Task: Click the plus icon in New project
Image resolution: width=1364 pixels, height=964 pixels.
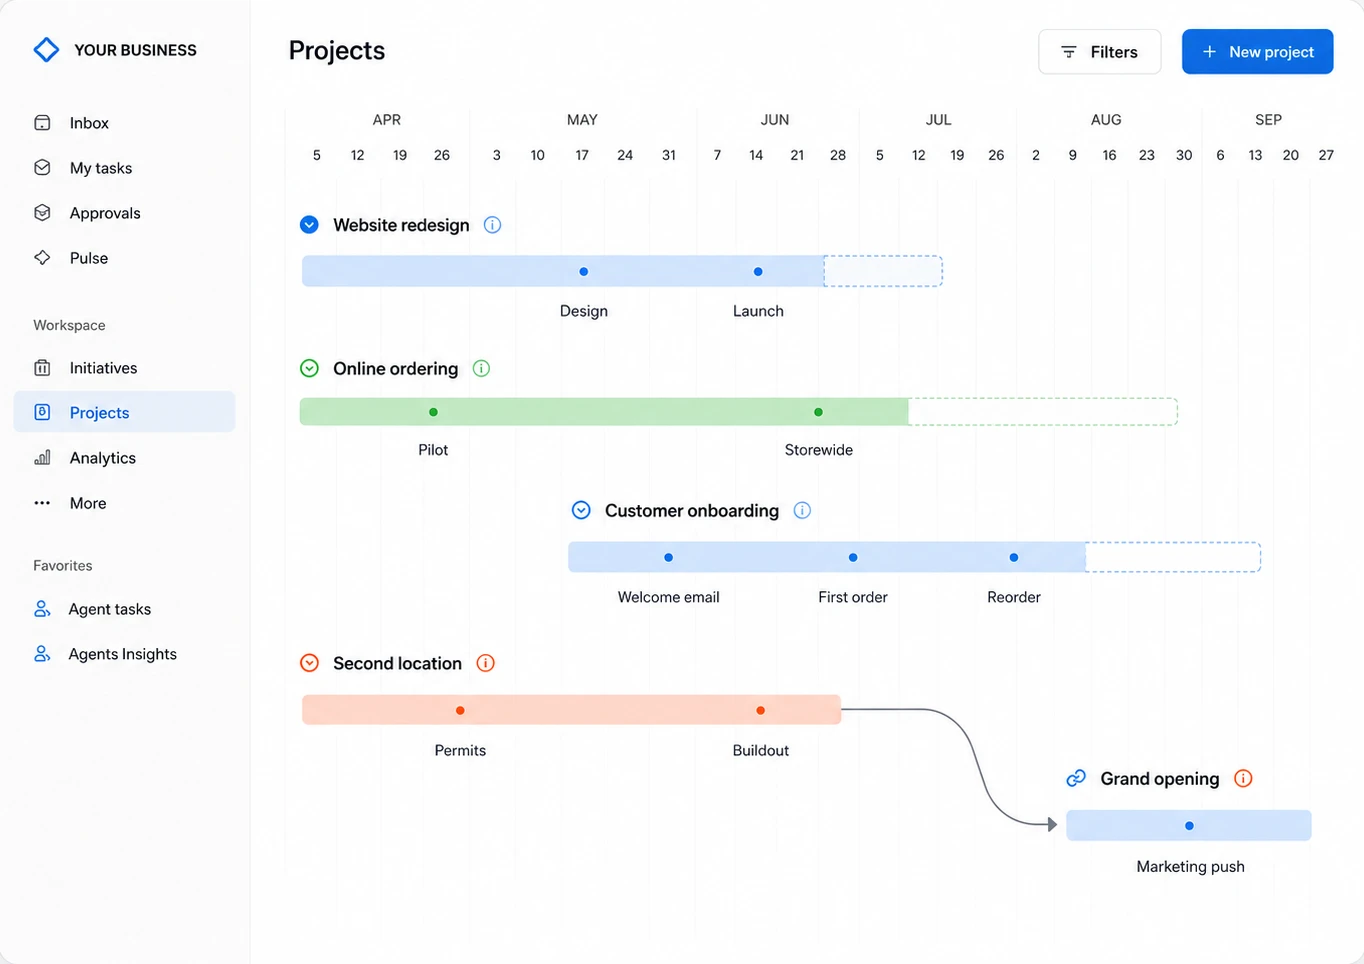Action: click(x=1209, y=52)
